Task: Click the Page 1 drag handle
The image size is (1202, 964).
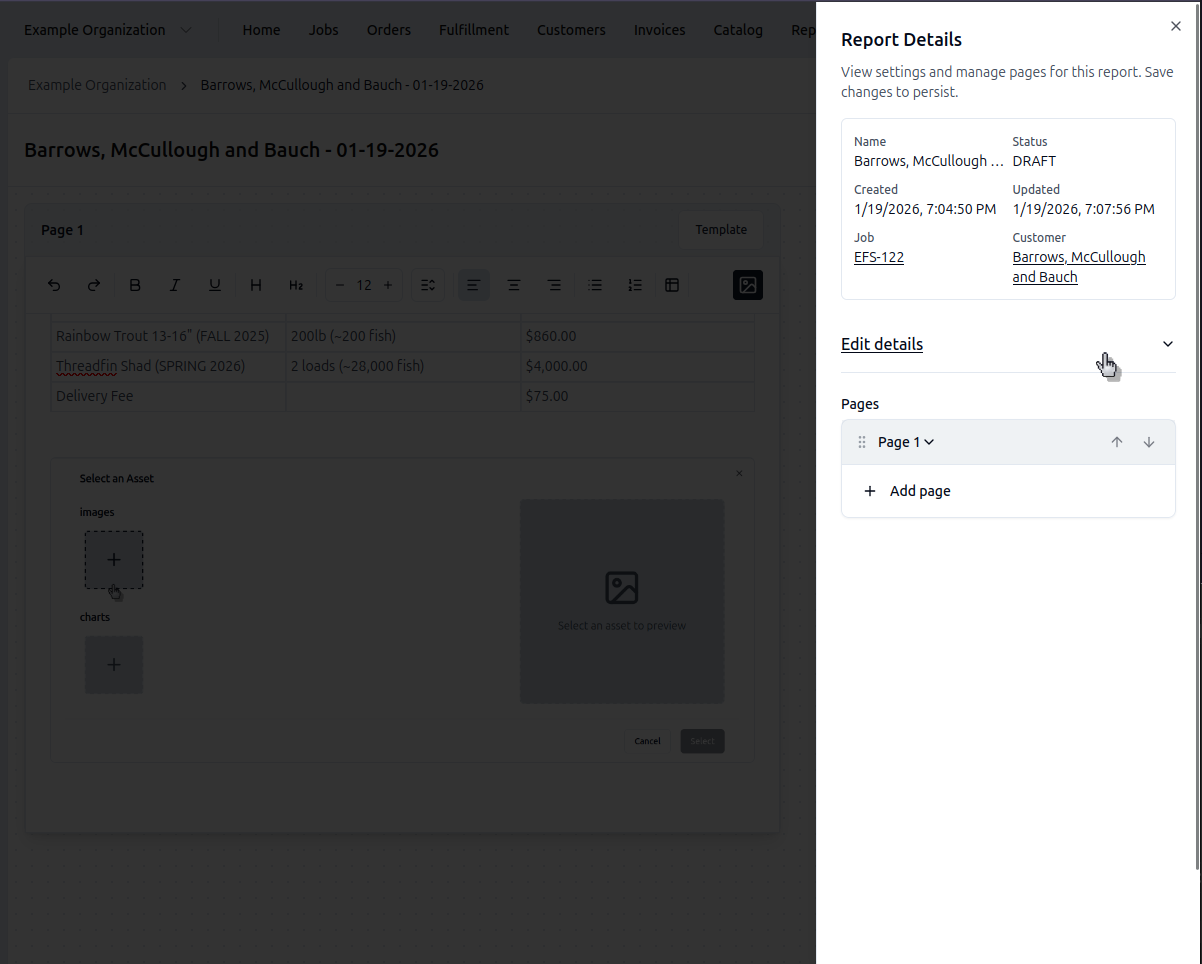Action: (x=862, y=442)
